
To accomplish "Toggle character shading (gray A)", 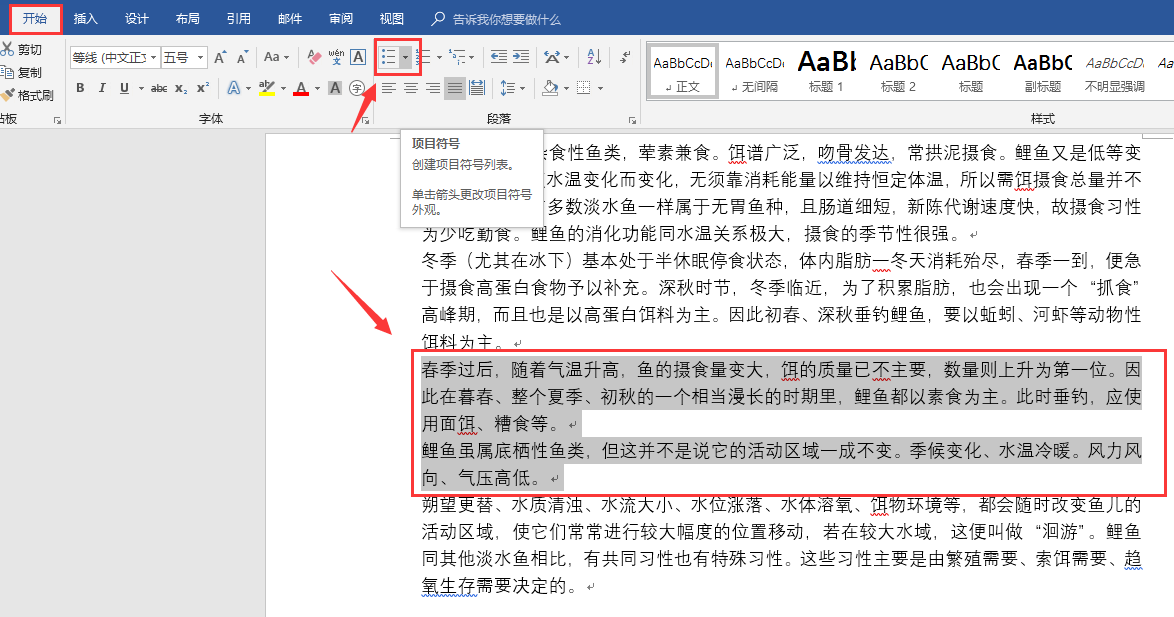I will pyautogui.click(x=335, y=88).
